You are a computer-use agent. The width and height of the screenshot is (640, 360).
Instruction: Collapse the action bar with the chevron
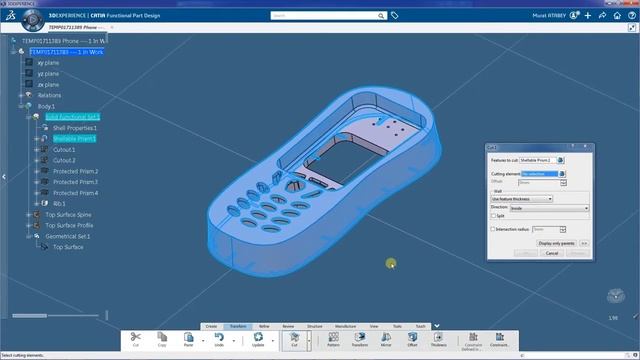437,326
